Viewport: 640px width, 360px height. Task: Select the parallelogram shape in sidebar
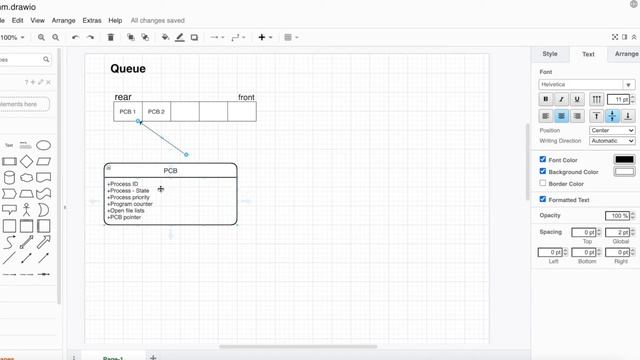[44, 162]
